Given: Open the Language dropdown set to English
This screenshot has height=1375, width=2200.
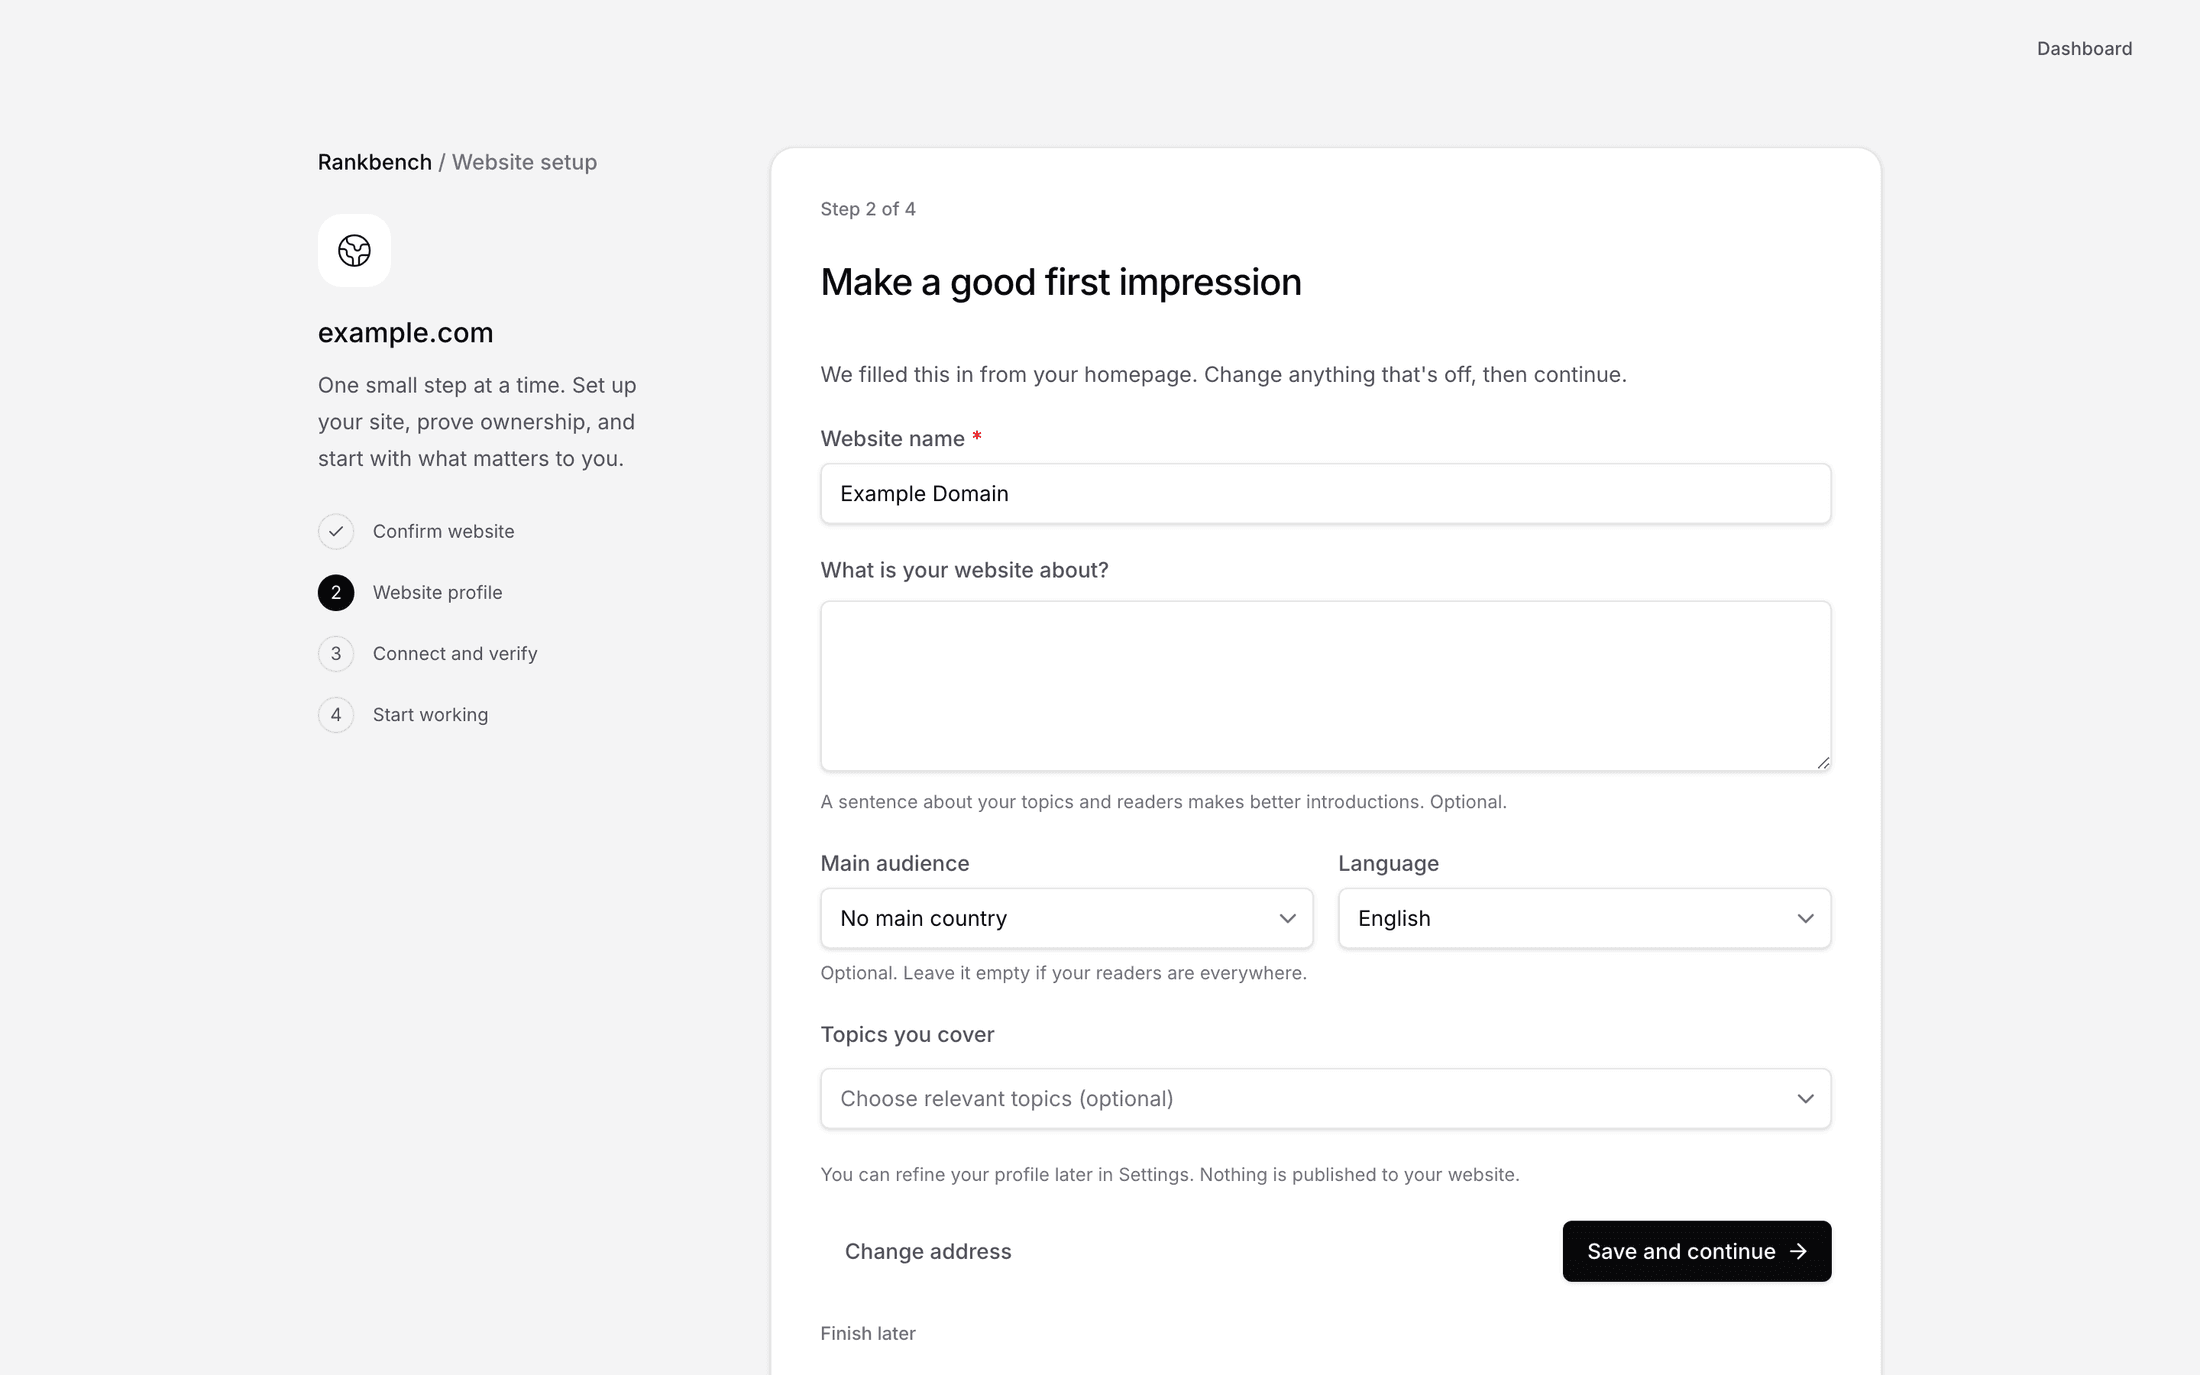Looking at the screenshot, I should 1584,918.
